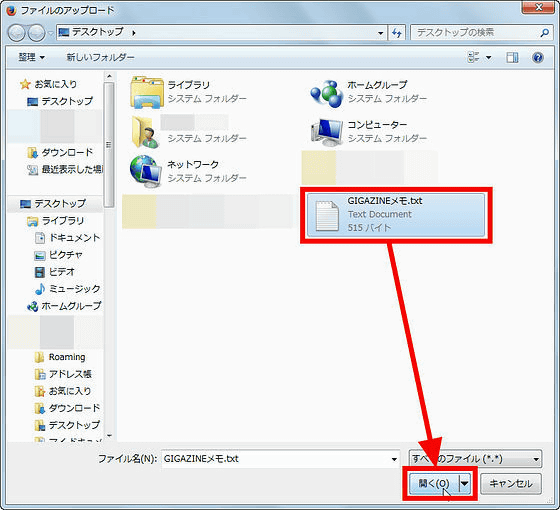Select the GIGAZINEメモ.txt document icon
The height and width of the screenshot is (510, 560).
pos(327,215)
